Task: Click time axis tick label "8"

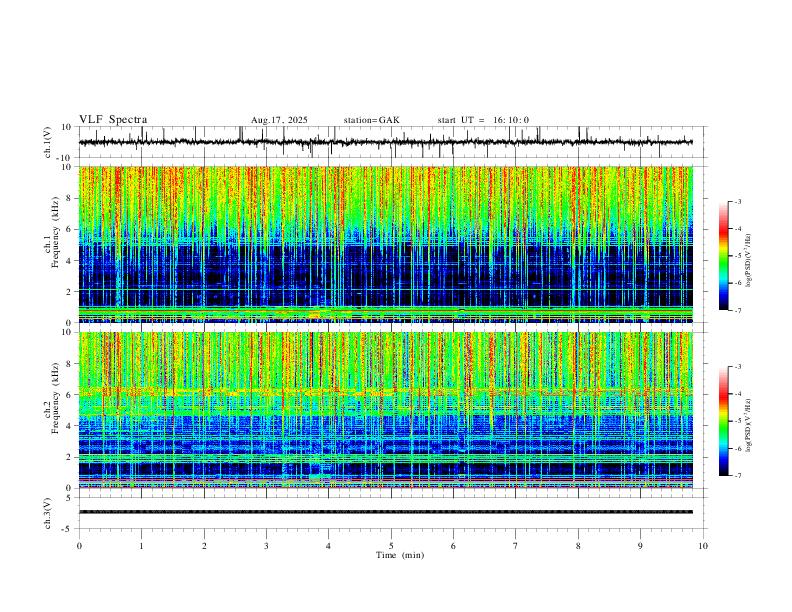Action: pos(578,546)
